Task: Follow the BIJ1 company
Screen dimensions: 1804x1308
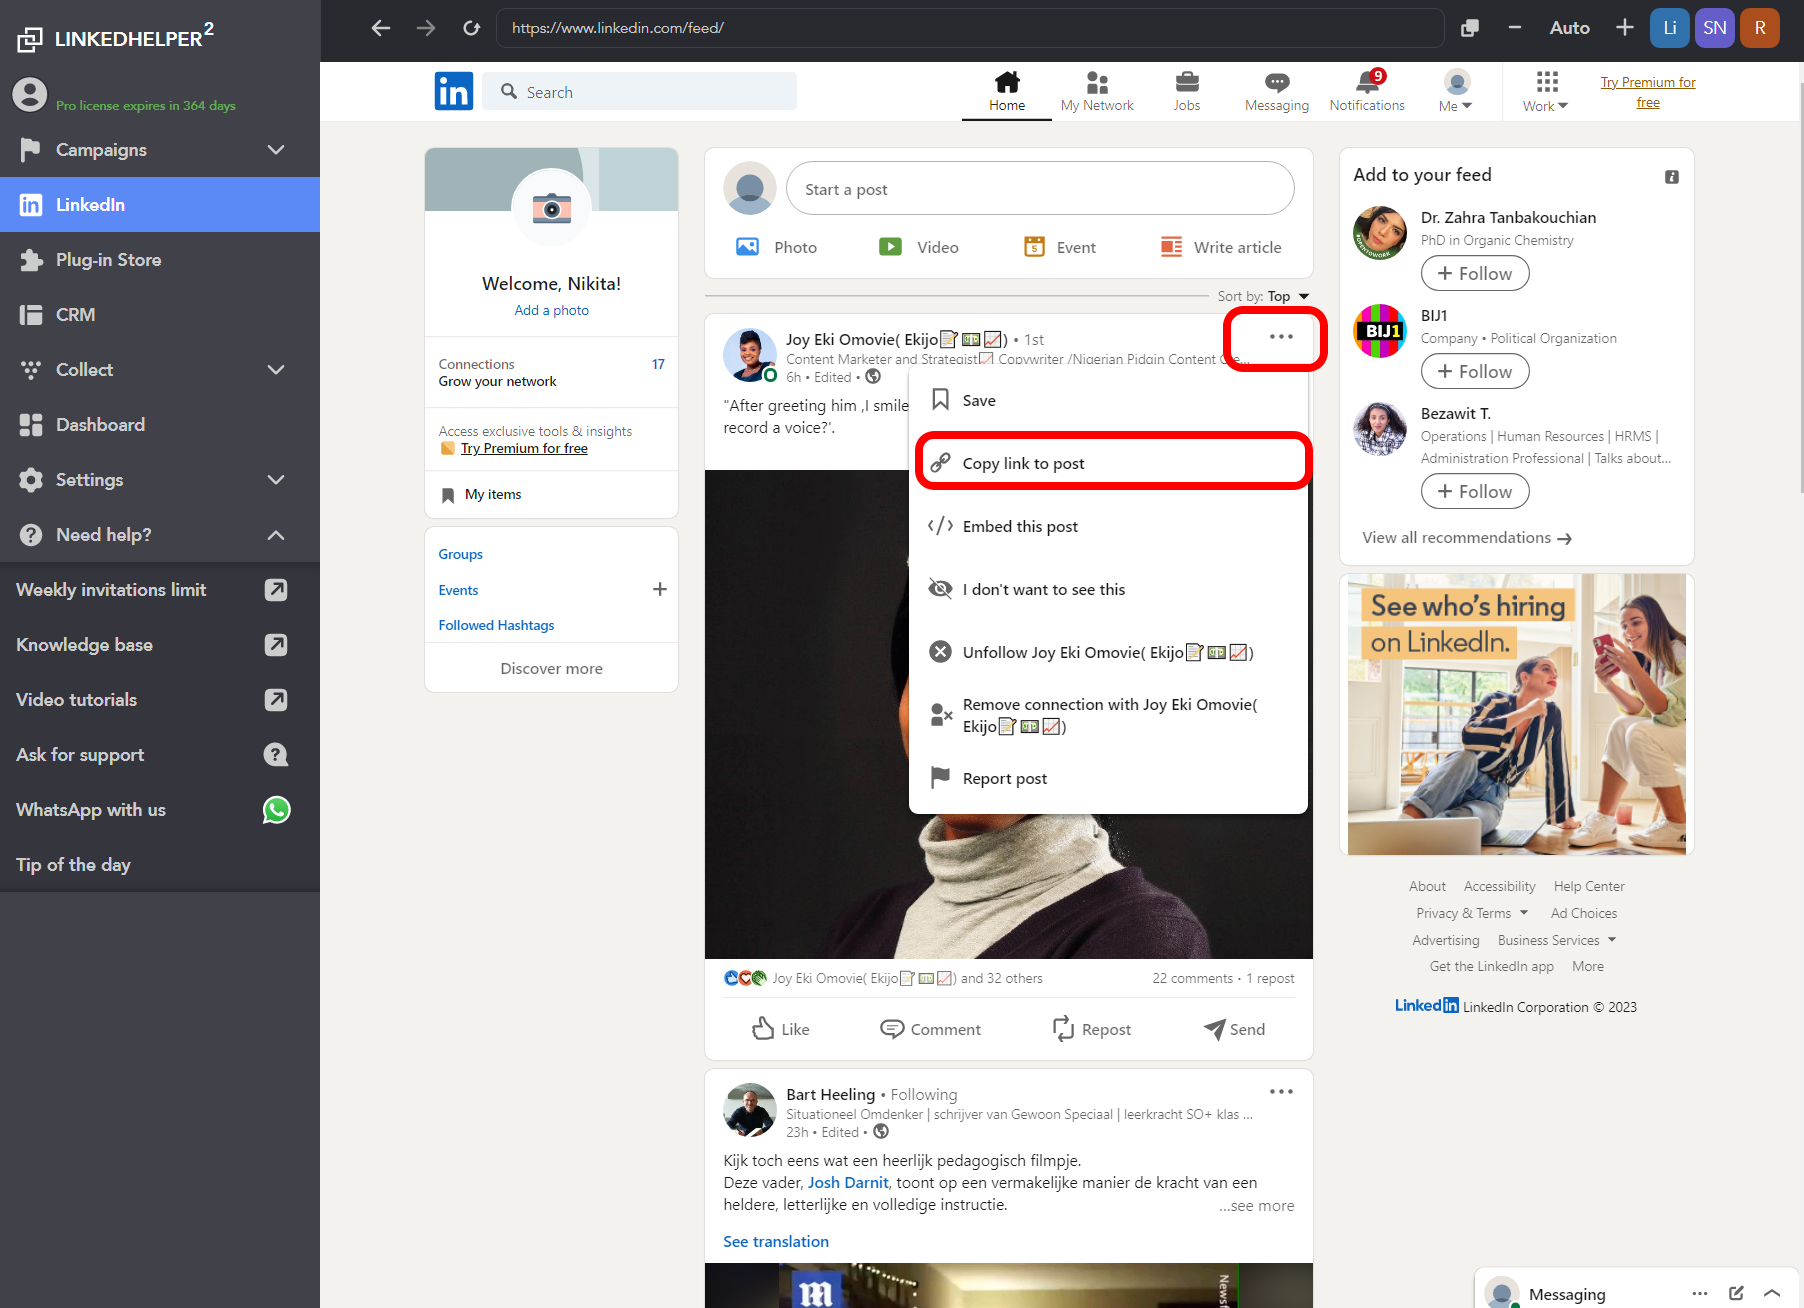Action: point(1474,372)
